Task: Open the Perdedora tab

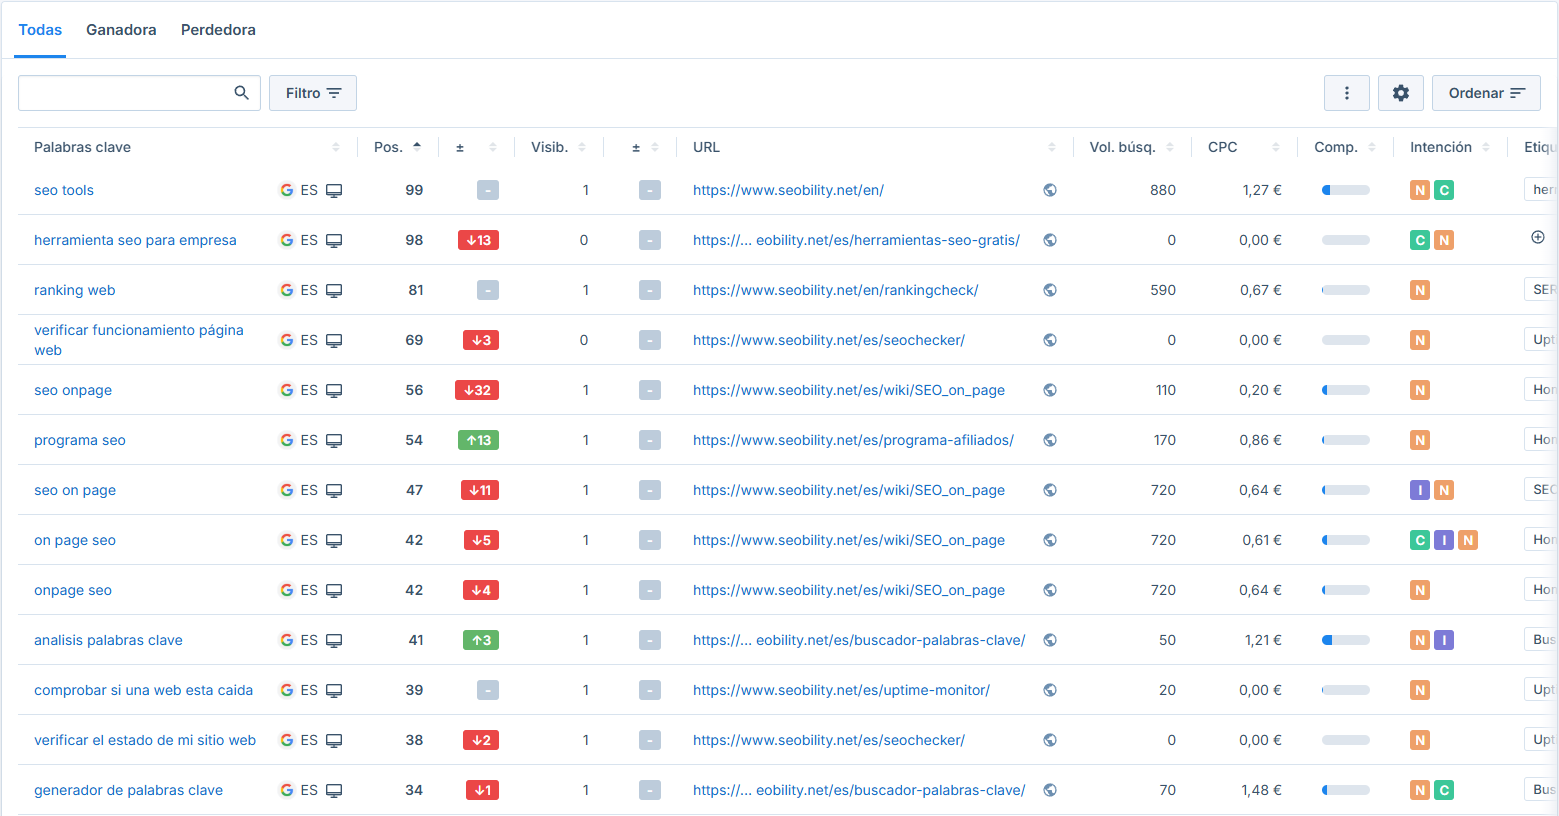Action: coord(218,30)
